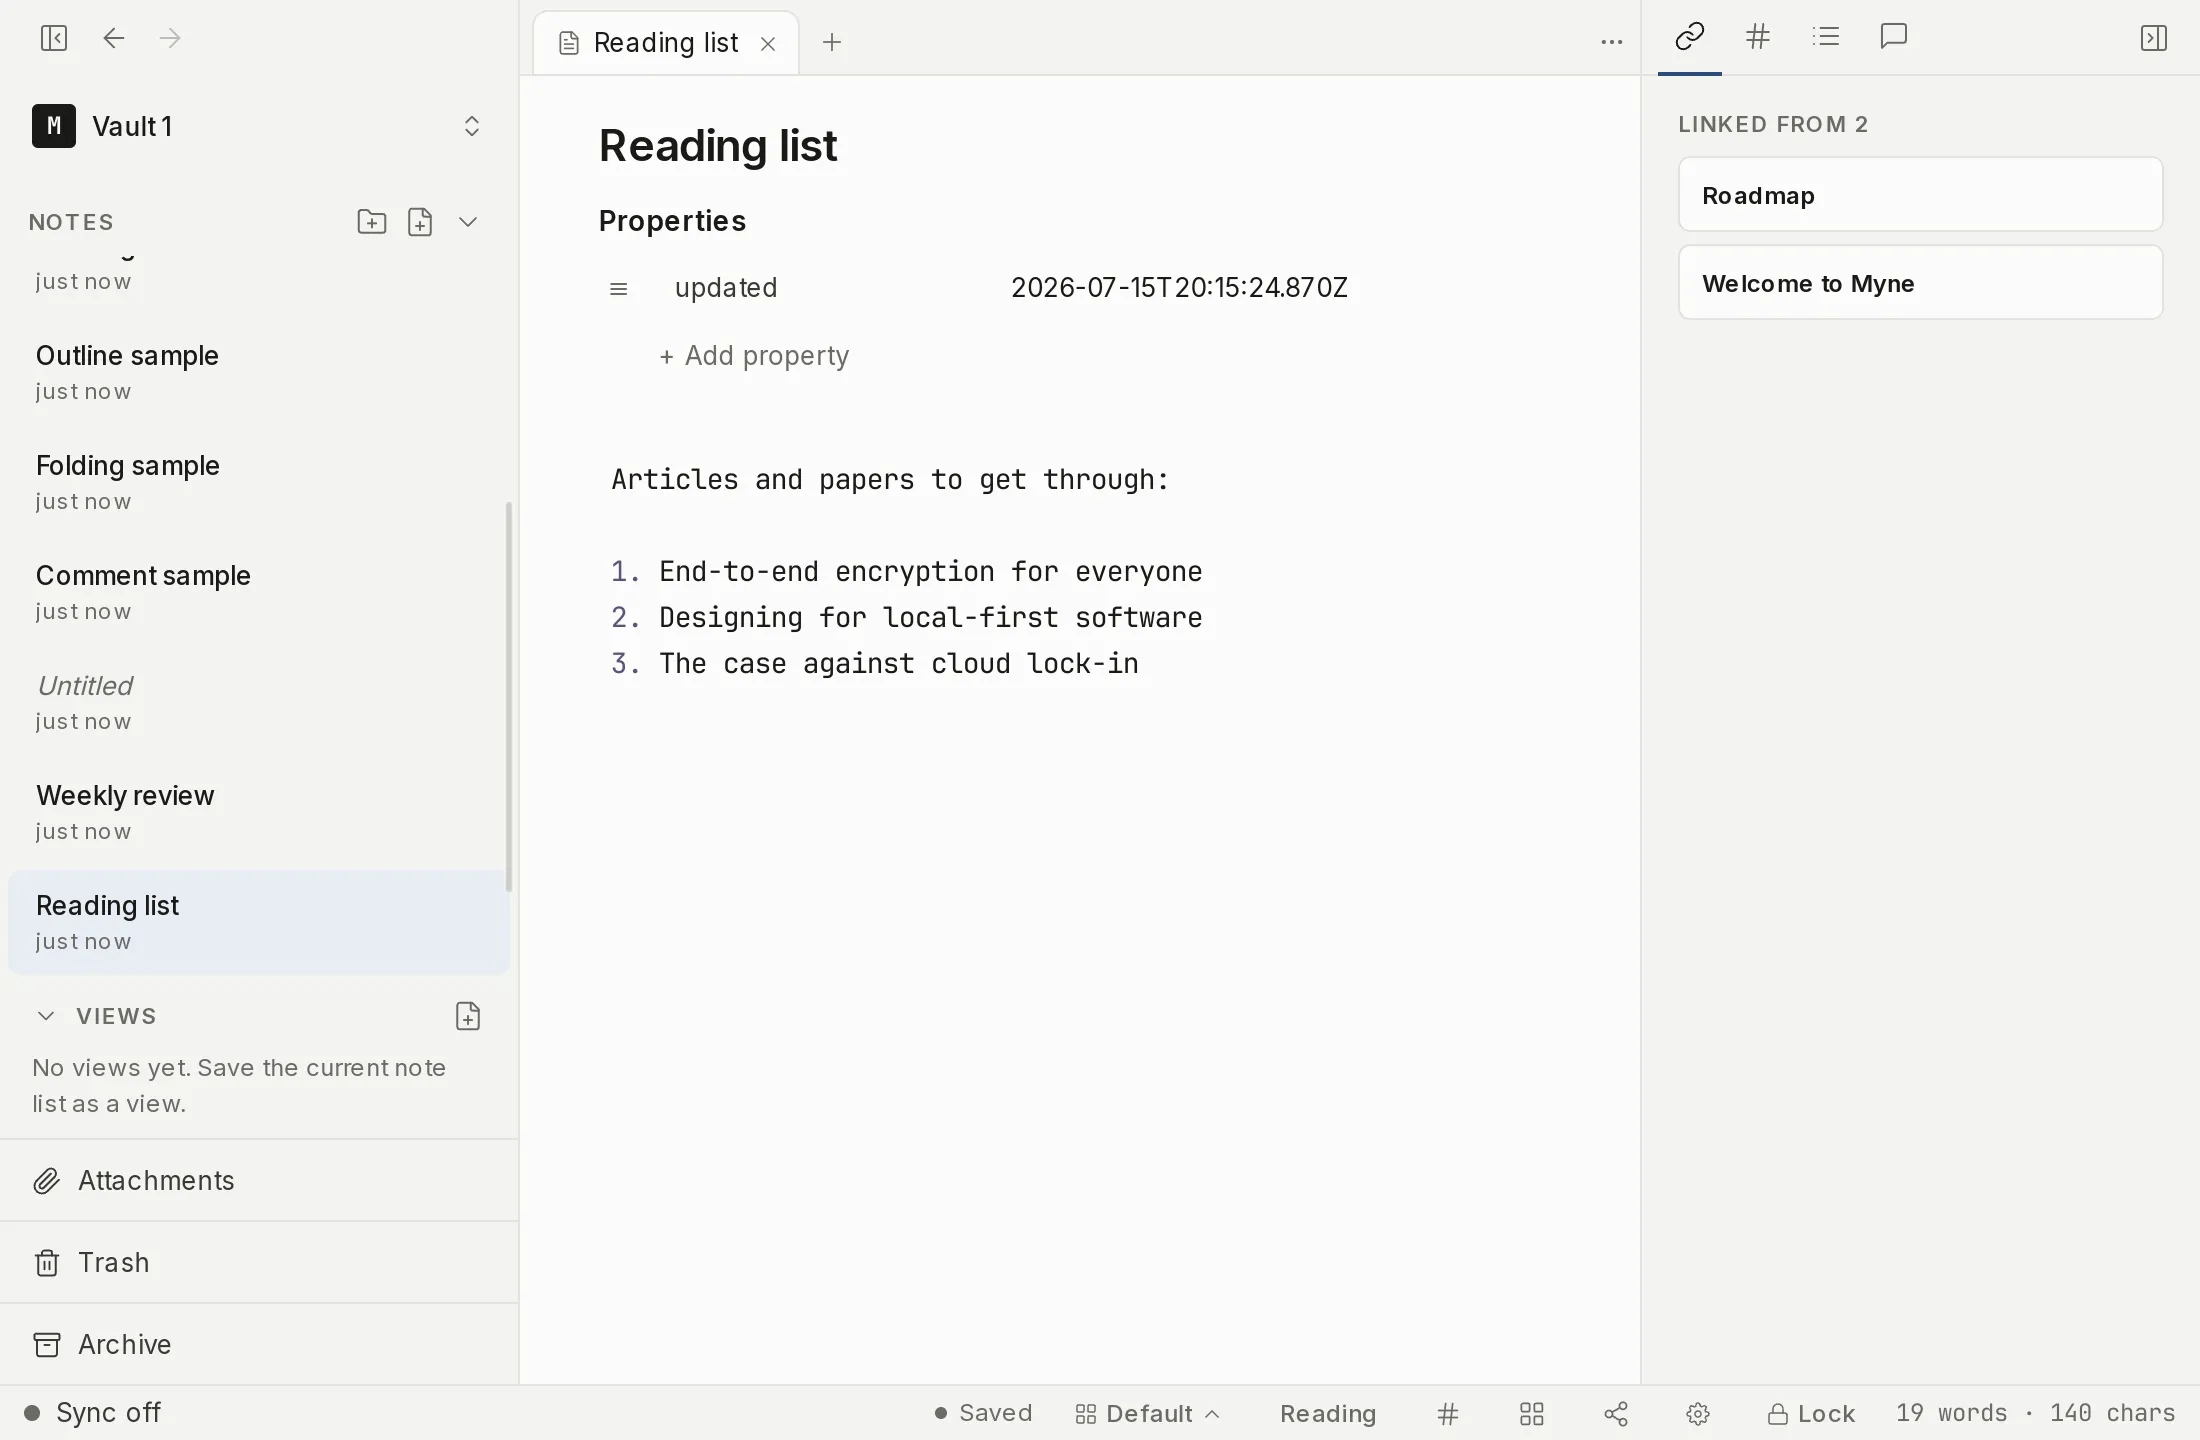This screenshot has width=2200, height=1440.
Task: Collapse the Views section
Action: (46, 1016)
